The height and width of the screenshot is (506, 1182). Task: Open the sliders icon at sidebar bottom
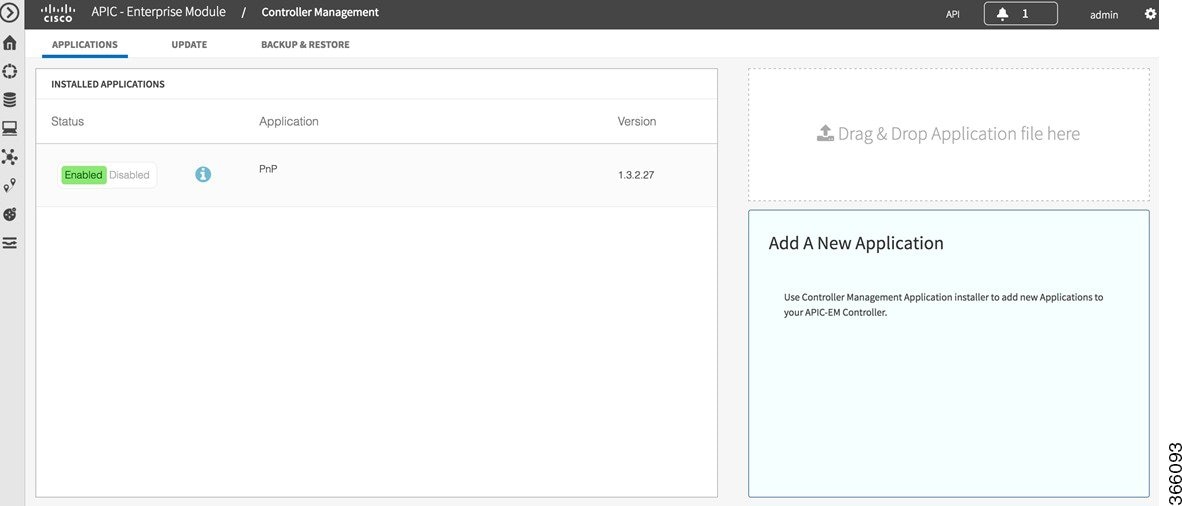[x=11, y=243]
